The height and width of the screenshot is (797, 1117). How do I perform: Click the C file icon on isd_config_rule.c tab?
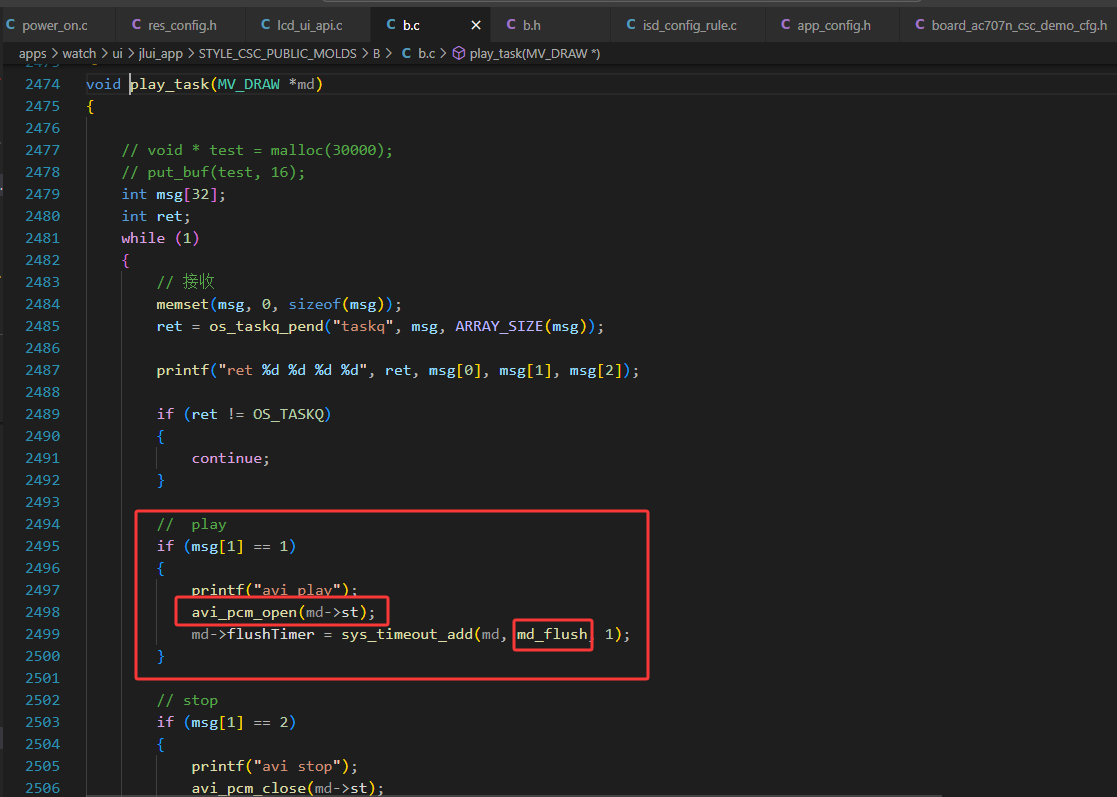click(x=631, y=25)
